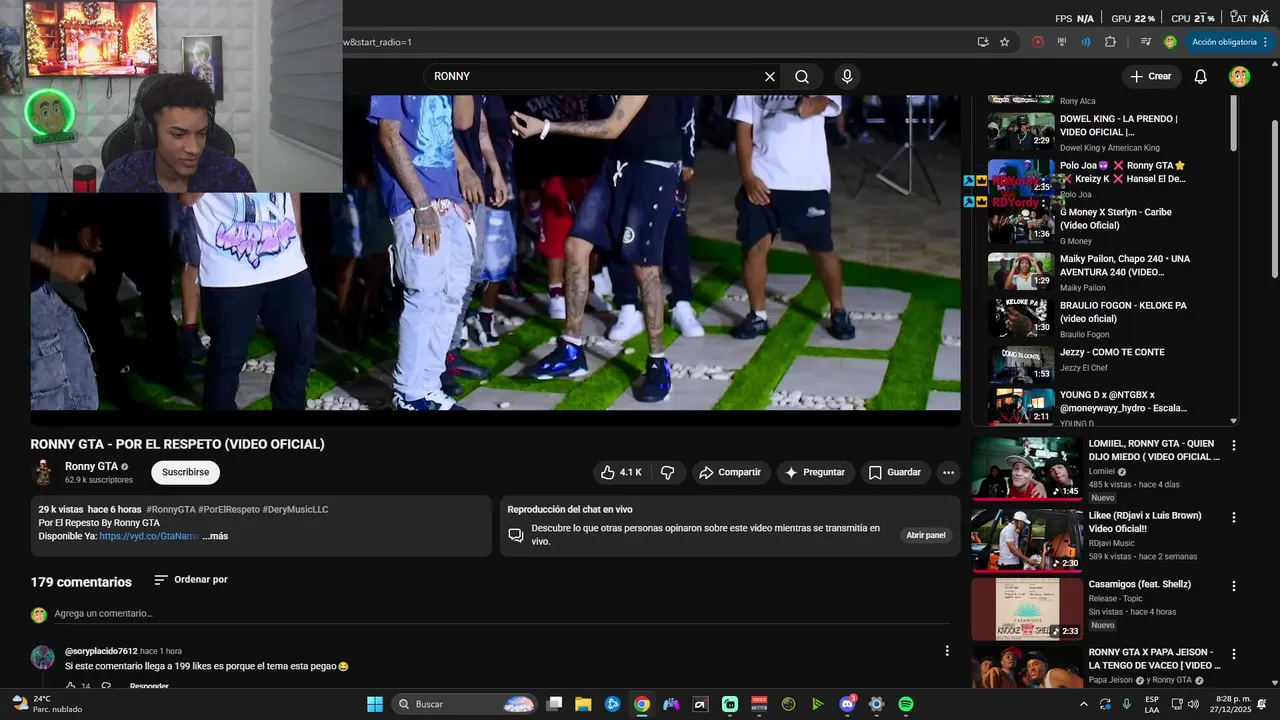Viewport: 1280px width, 720px height.
Task: Open the vyd.co/GtaNam link
Action: (x=148, y=536)
